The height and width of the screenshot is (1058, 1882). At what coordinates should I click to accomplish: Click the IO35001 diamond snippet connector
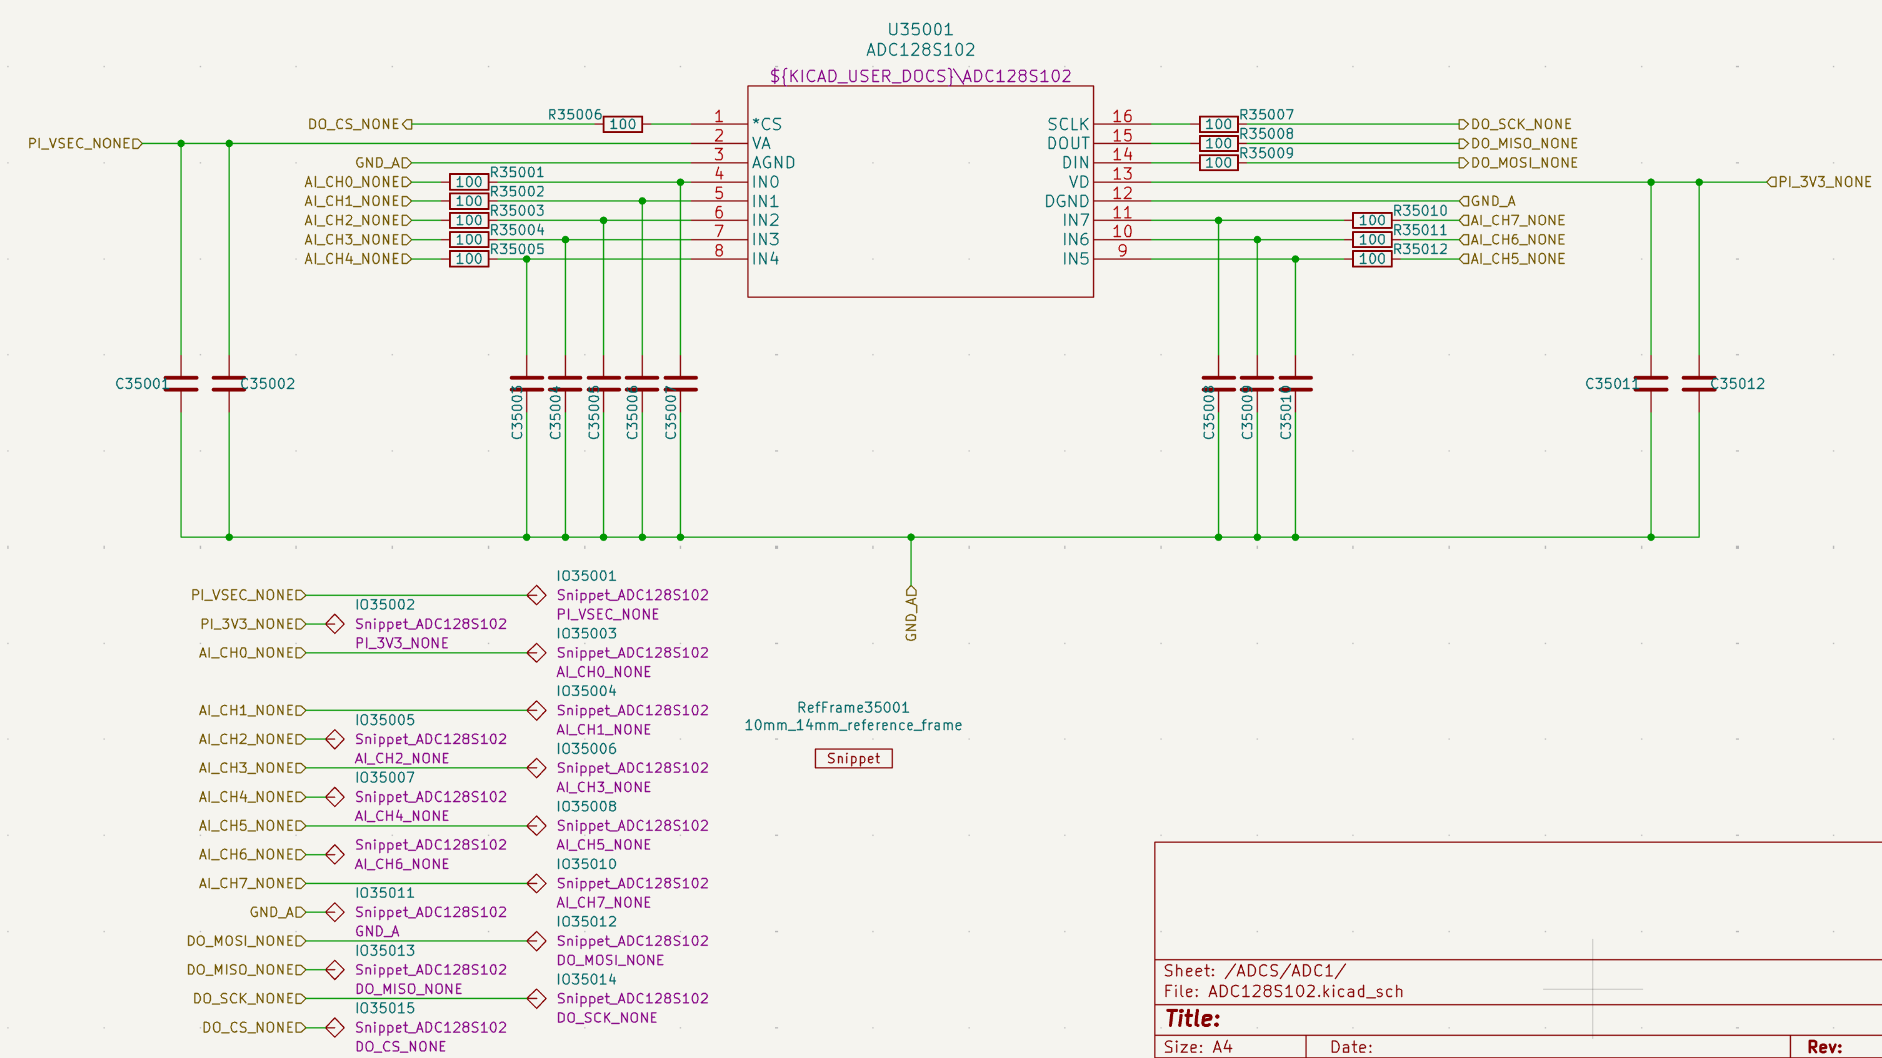536,595
